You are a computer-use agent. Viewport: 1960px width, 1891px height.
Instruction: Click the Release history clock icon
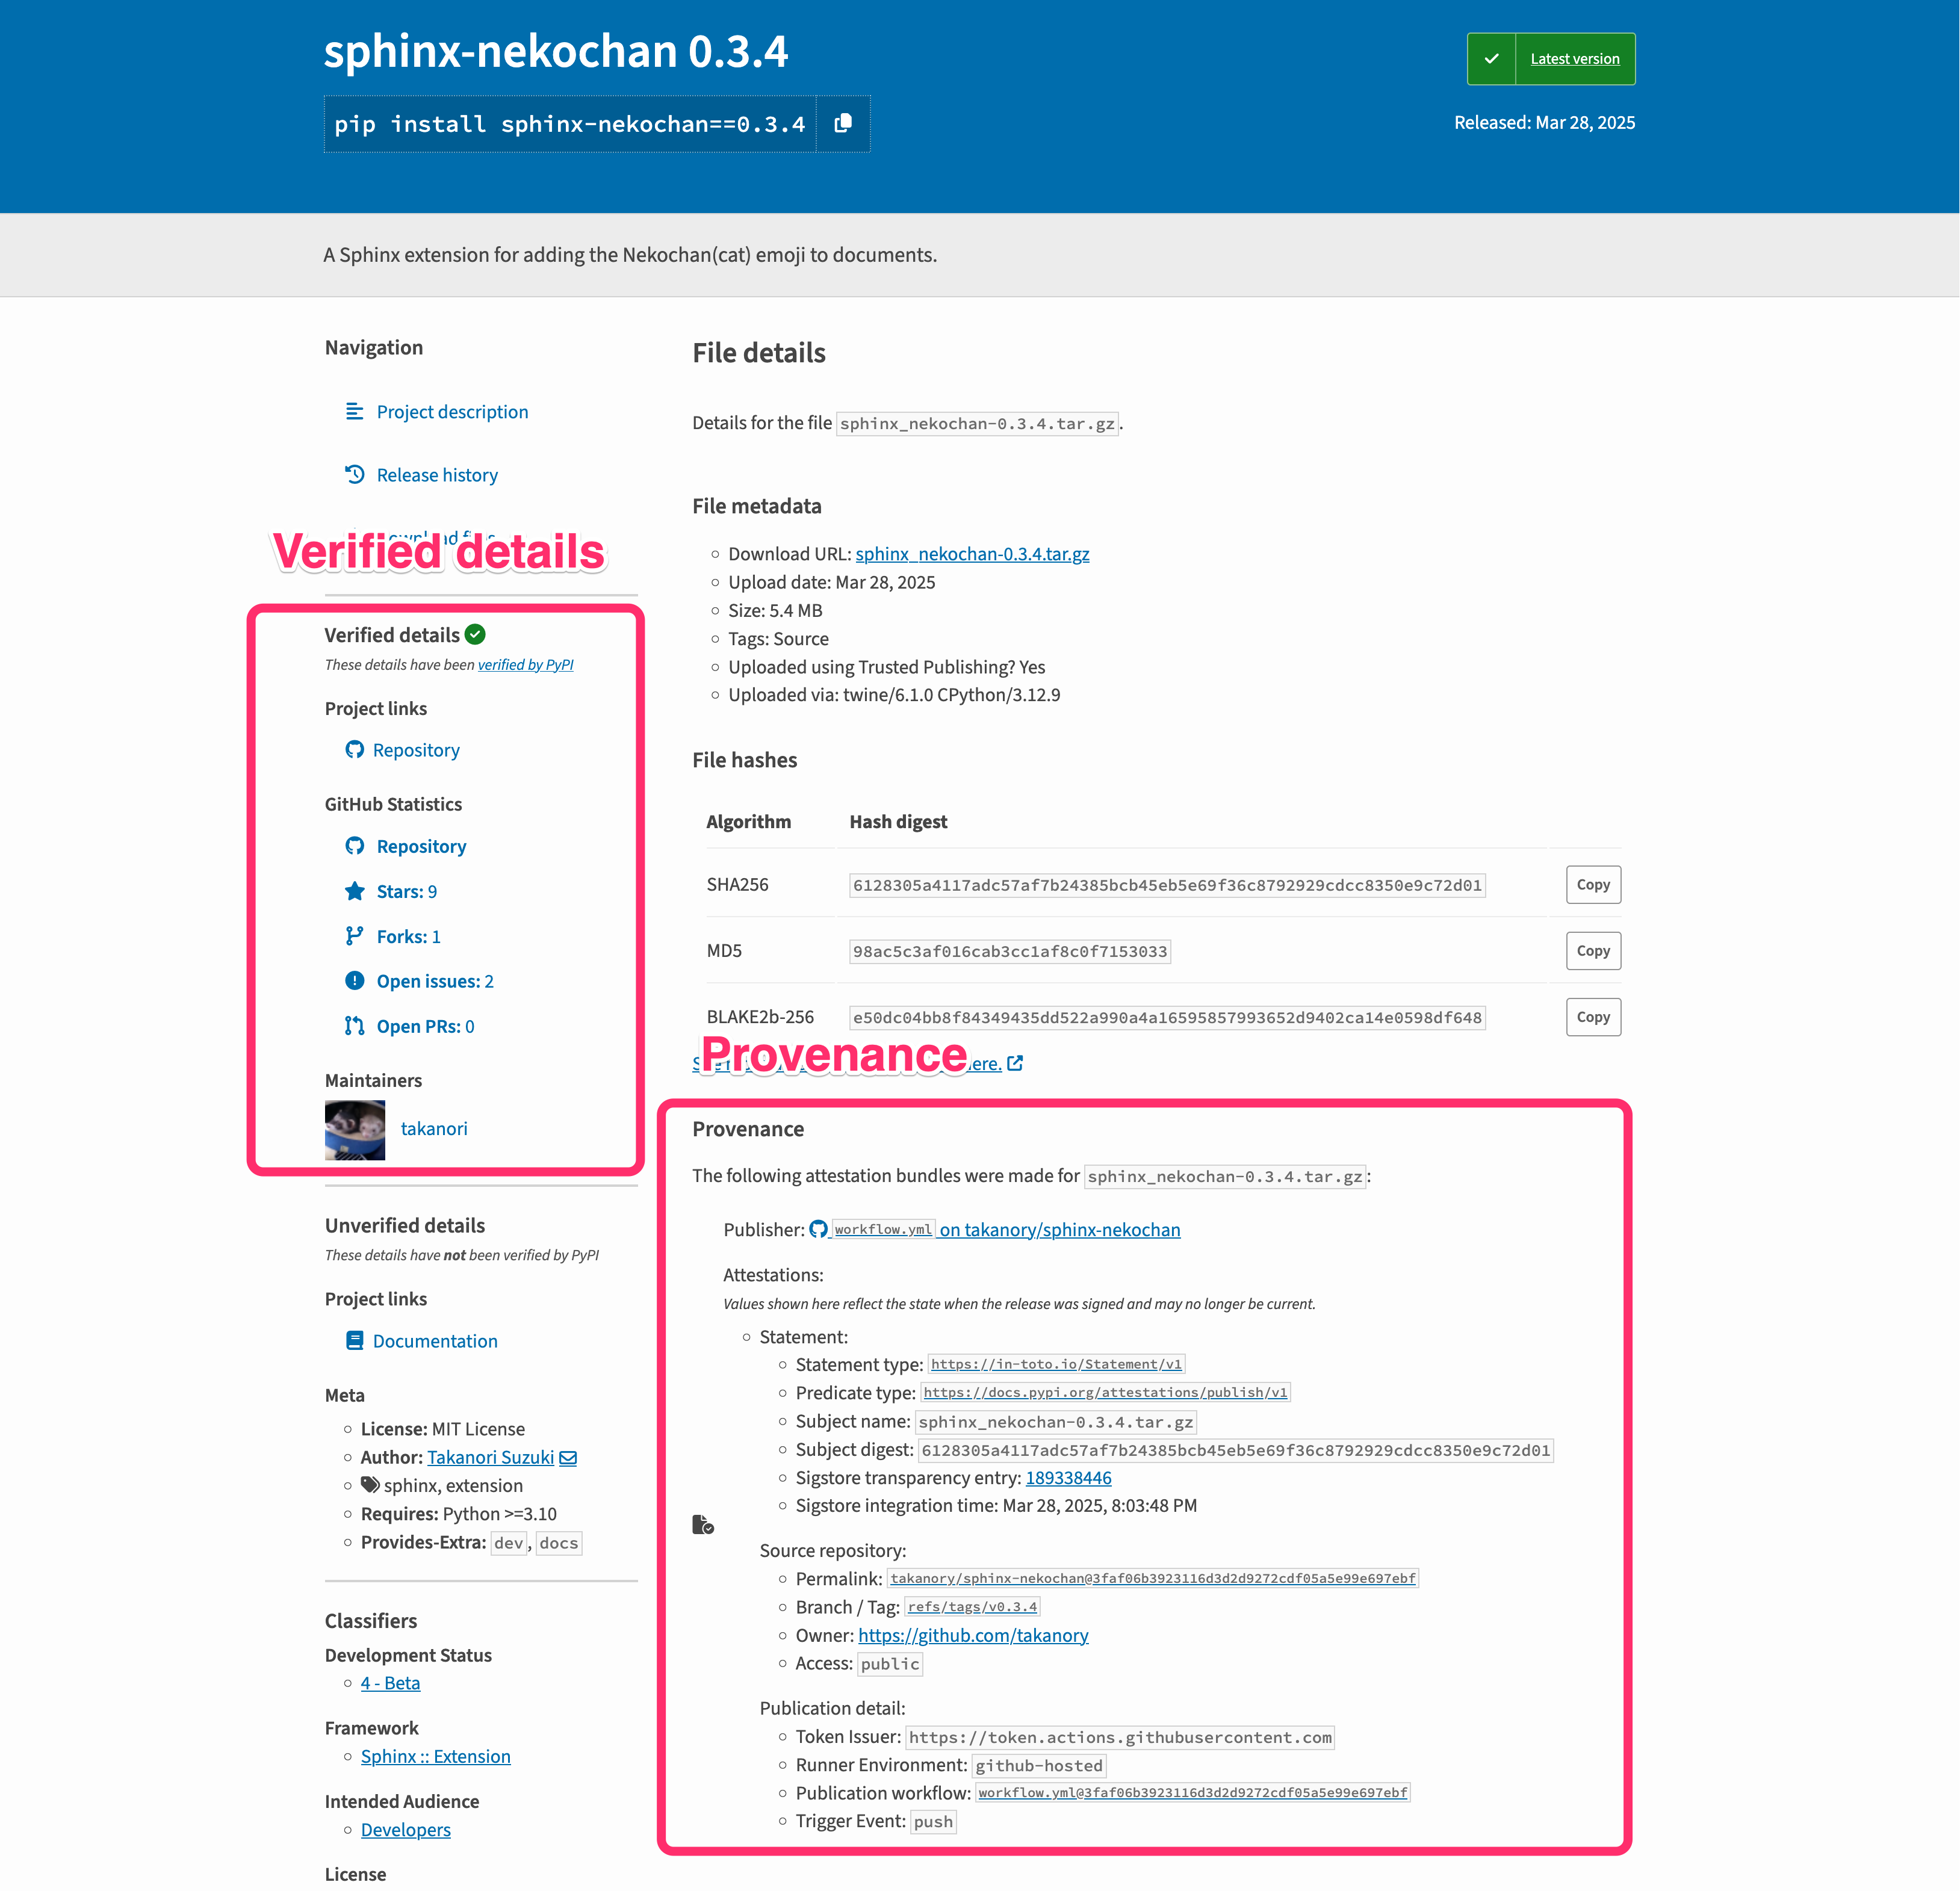pyautogui.click(x=354, y=474)
